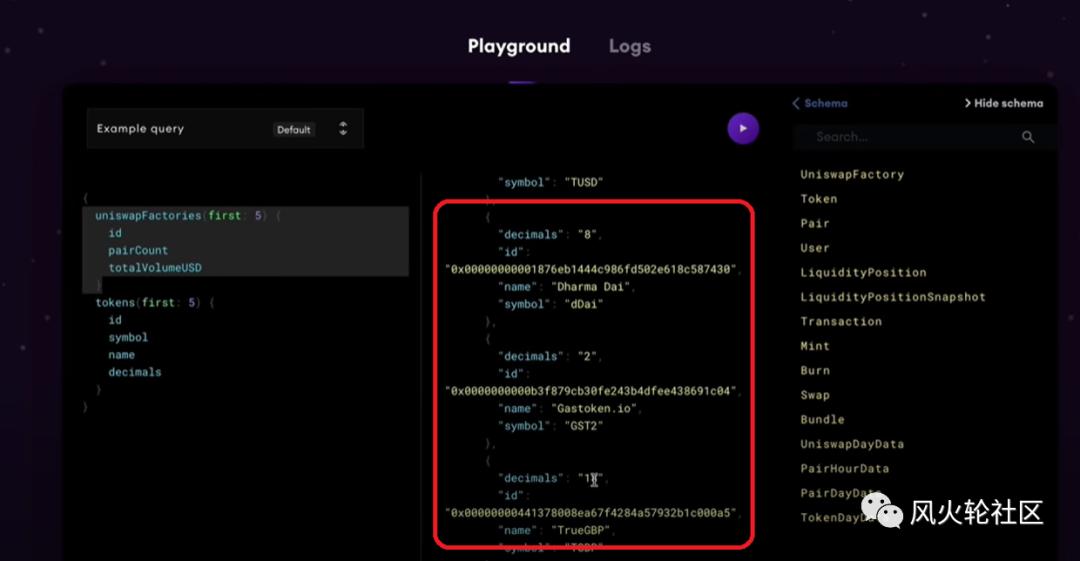The width and height of the screenshot is (1080, 561).
Task: Click the Dharma Dai token id address
Action: coord(593,269)
